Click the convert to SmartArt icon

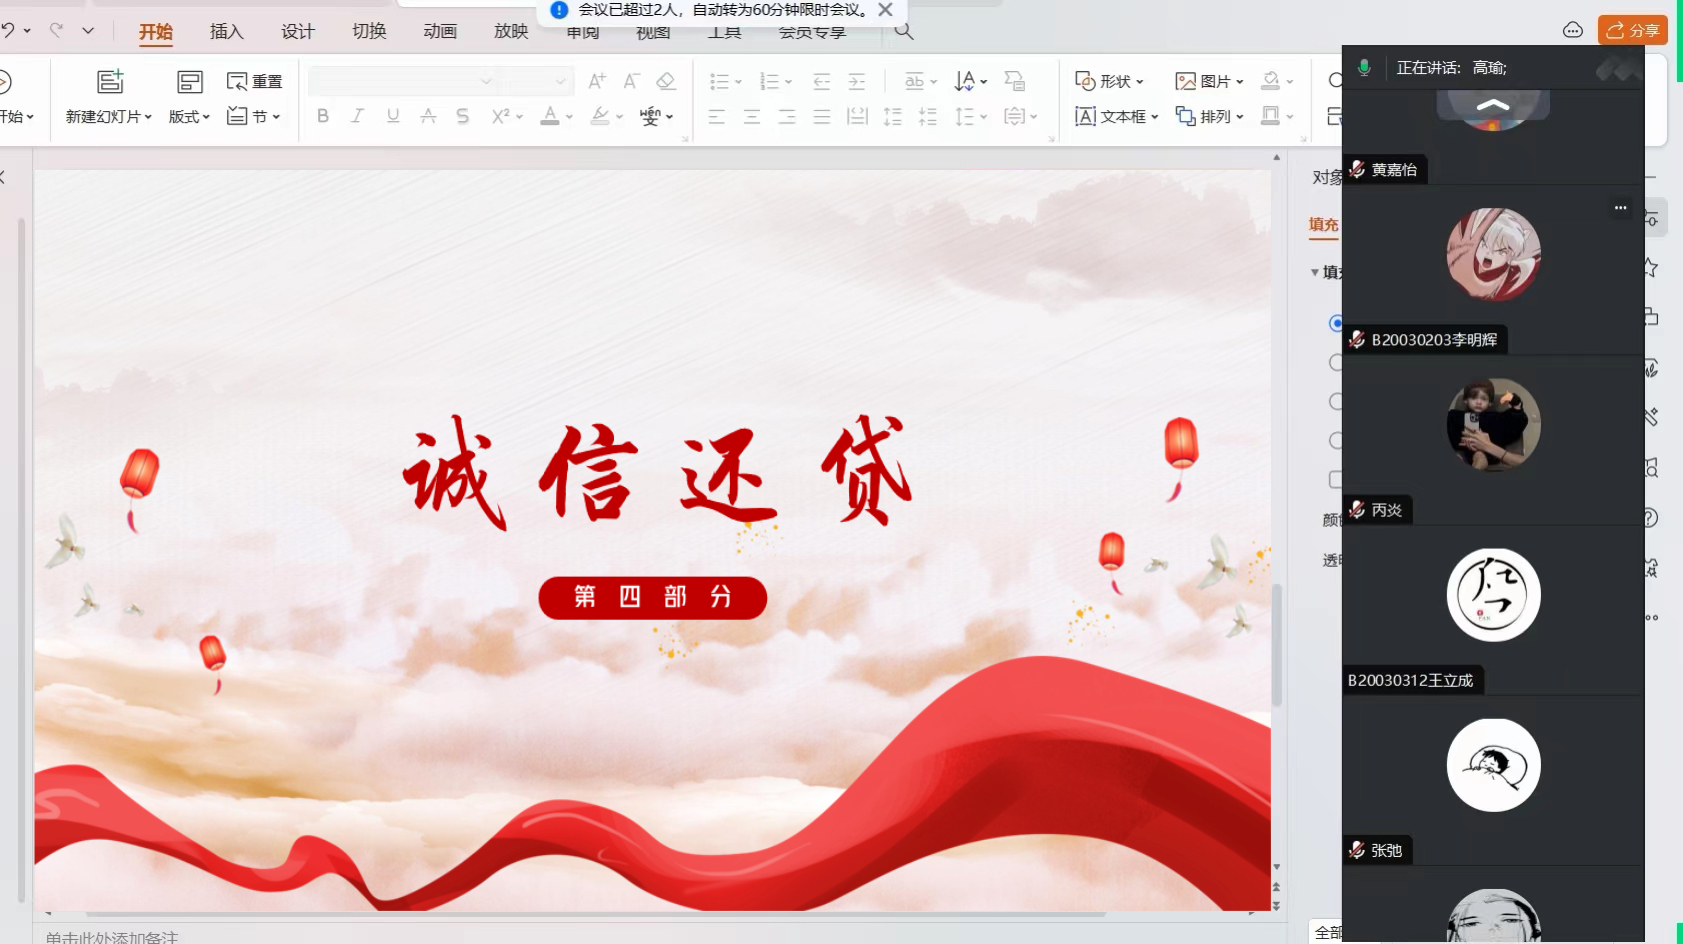[1015, 81]
